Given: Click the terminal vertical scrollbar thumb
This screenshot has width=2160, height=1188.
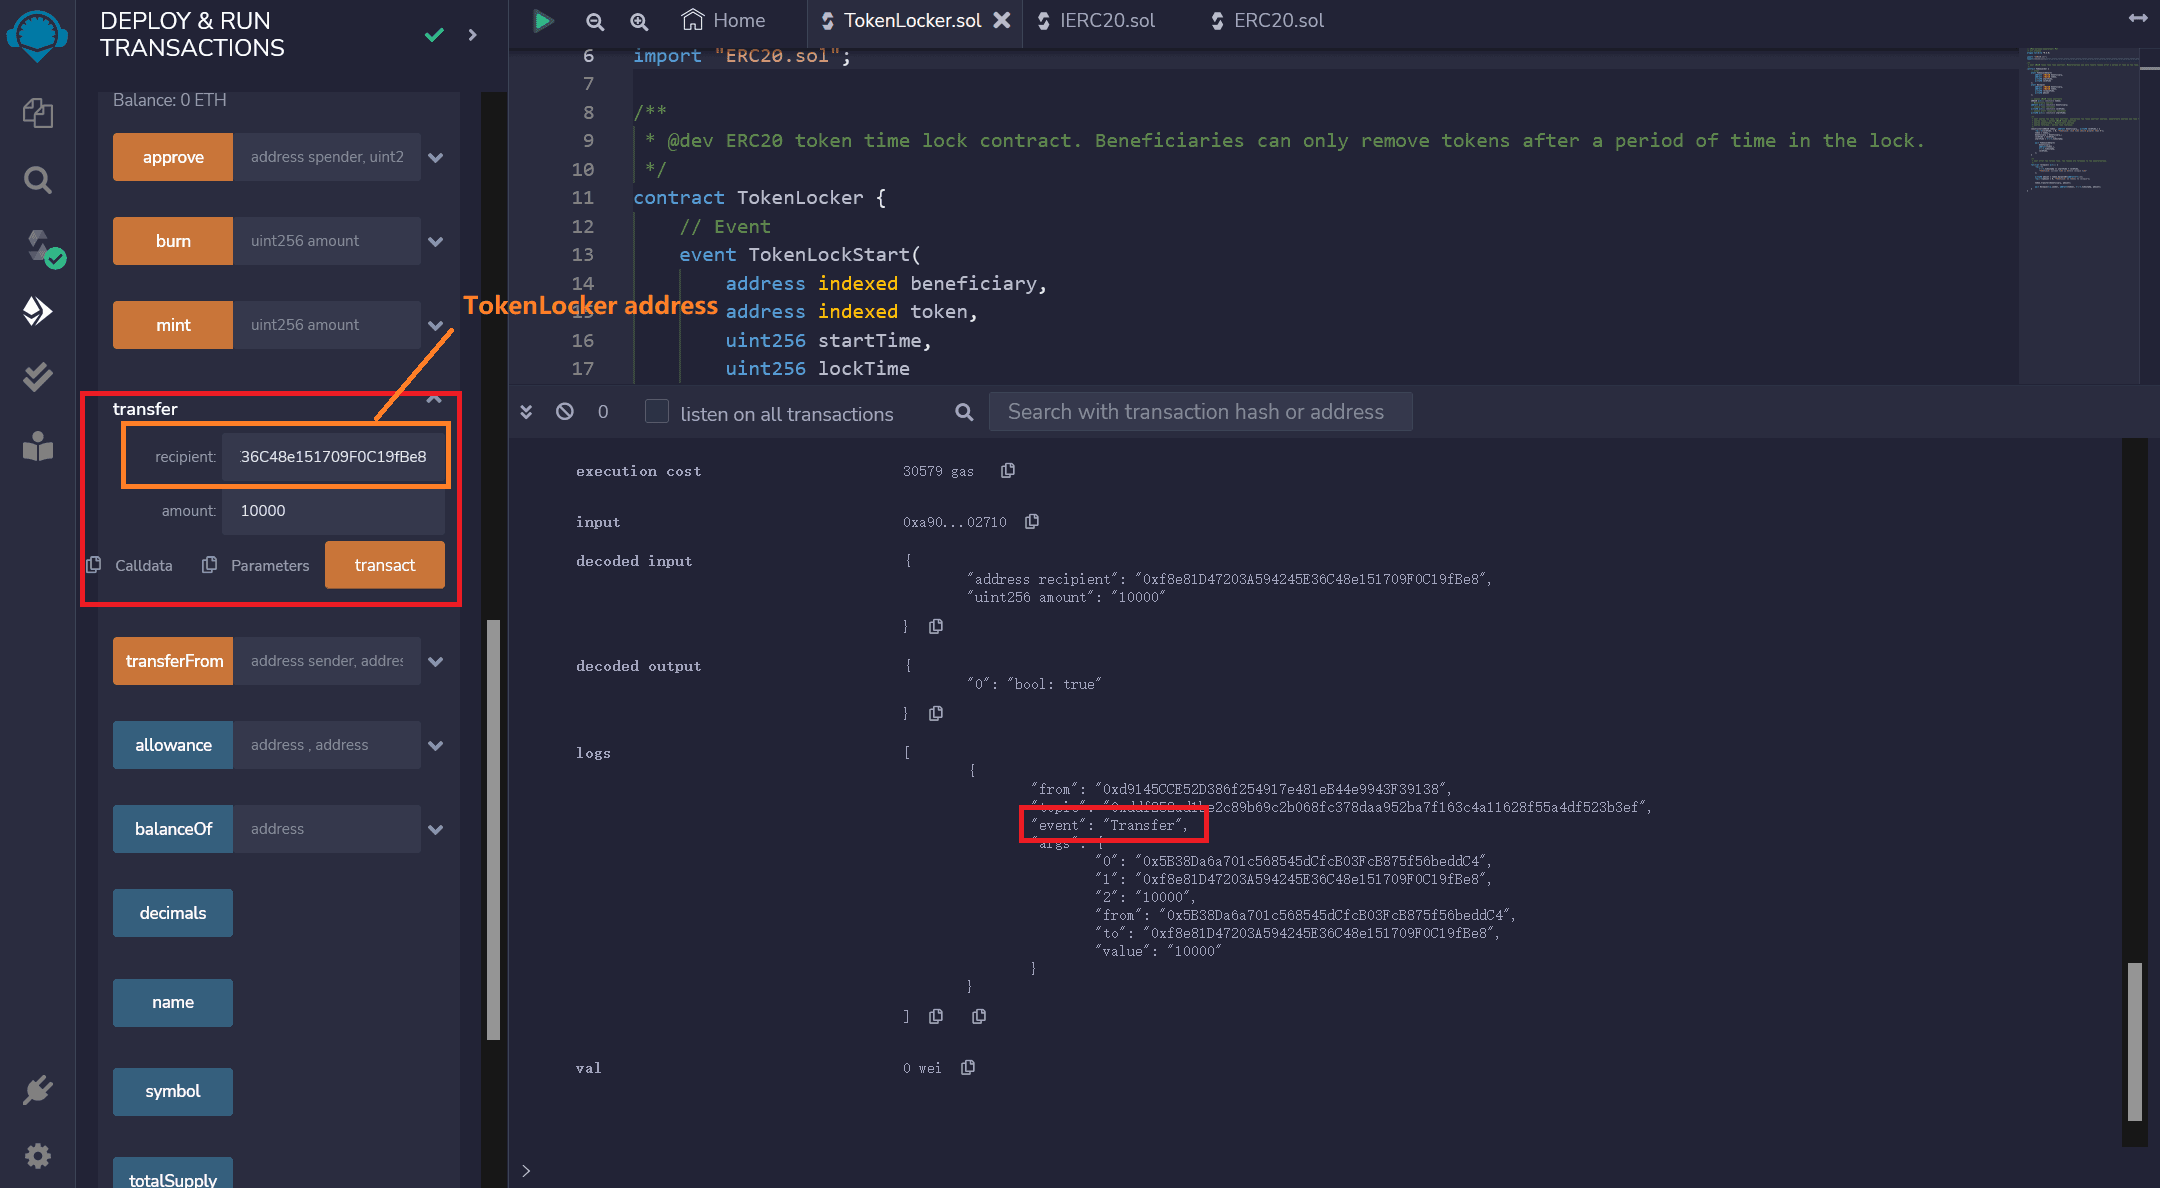Looking at the screenshot, I should click(2134, 1040).
